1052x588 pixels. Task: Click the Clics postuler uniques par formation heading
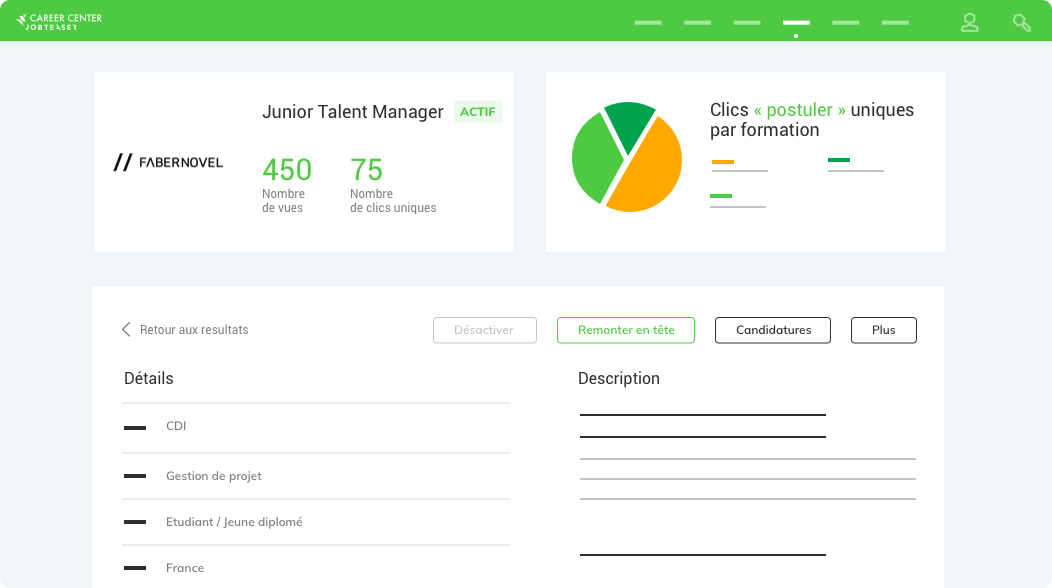812,119
